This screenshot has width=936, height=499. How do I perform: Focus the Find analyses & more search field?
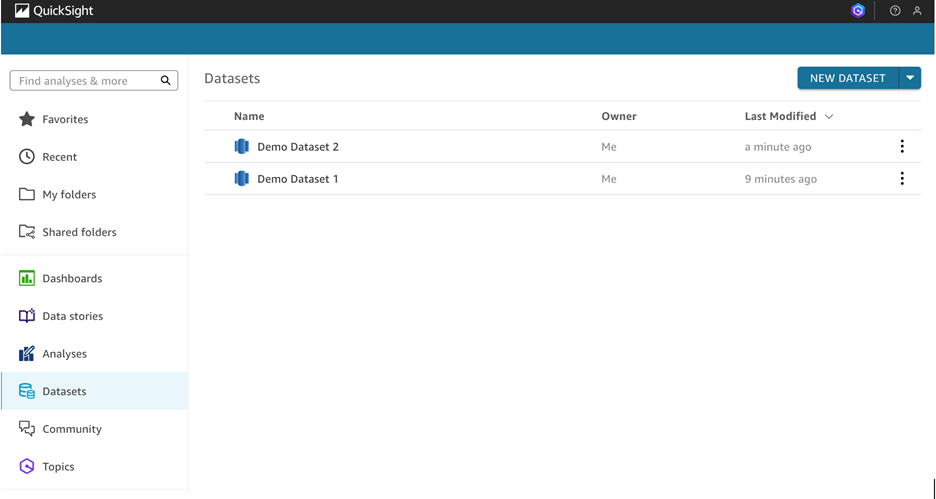[x=94, y=81]
